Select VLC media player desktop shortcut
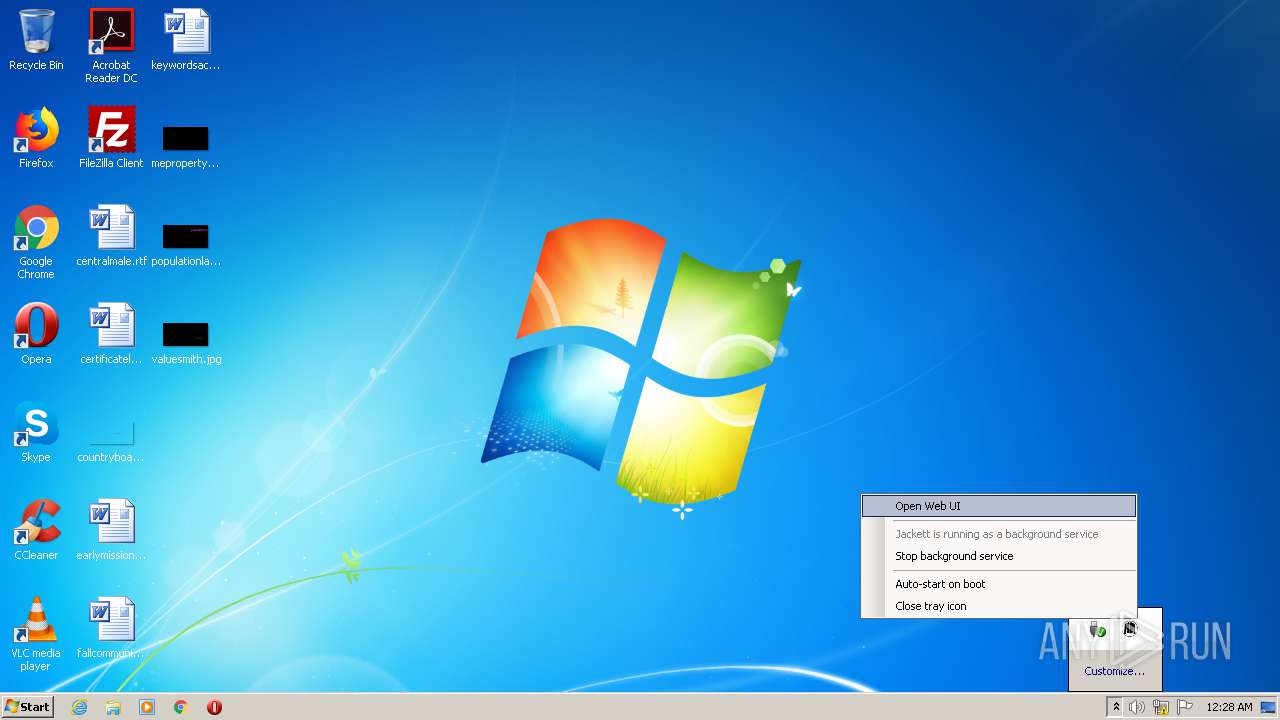This screenshot has width=1280, height=720. pyautogui.click(x=36, y=634)
